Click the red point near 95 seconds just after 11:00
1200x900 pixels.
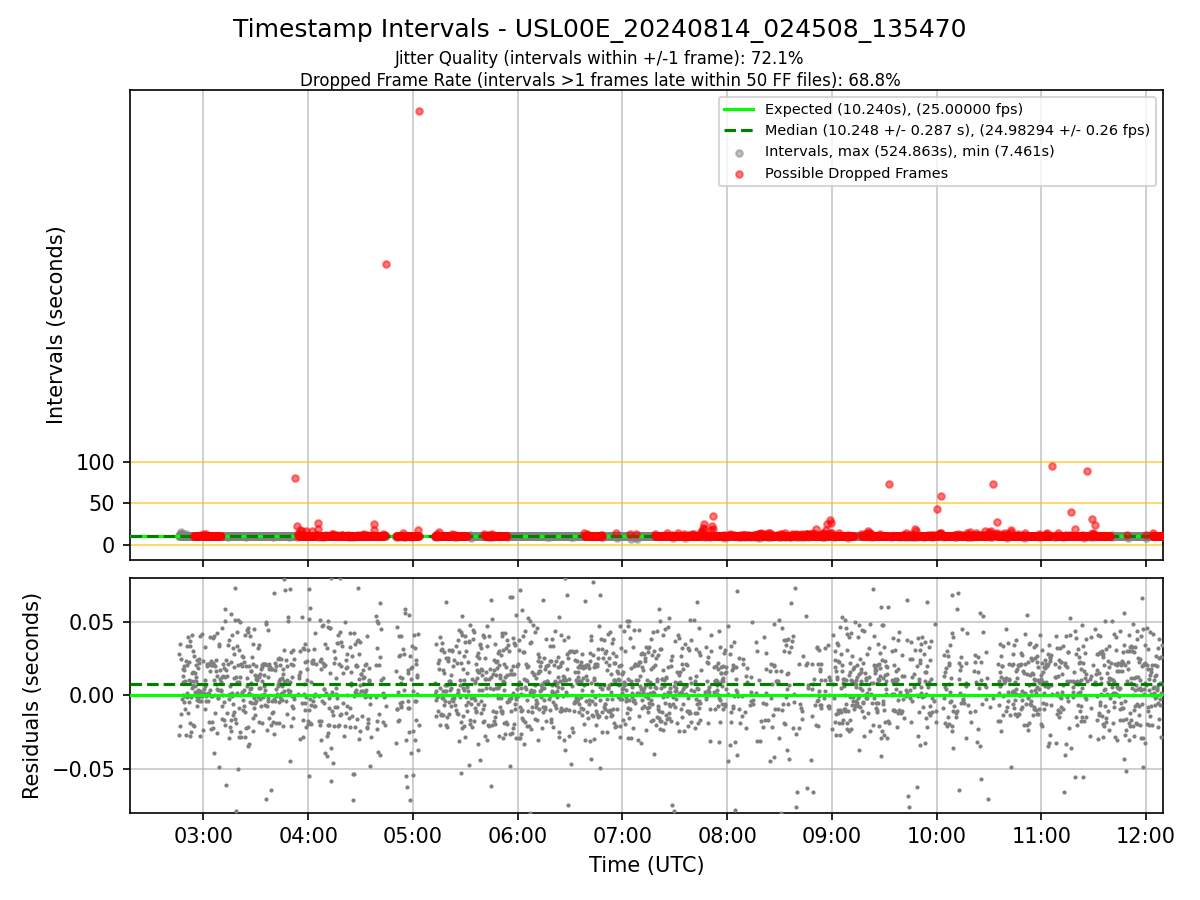pos(1052,466)
